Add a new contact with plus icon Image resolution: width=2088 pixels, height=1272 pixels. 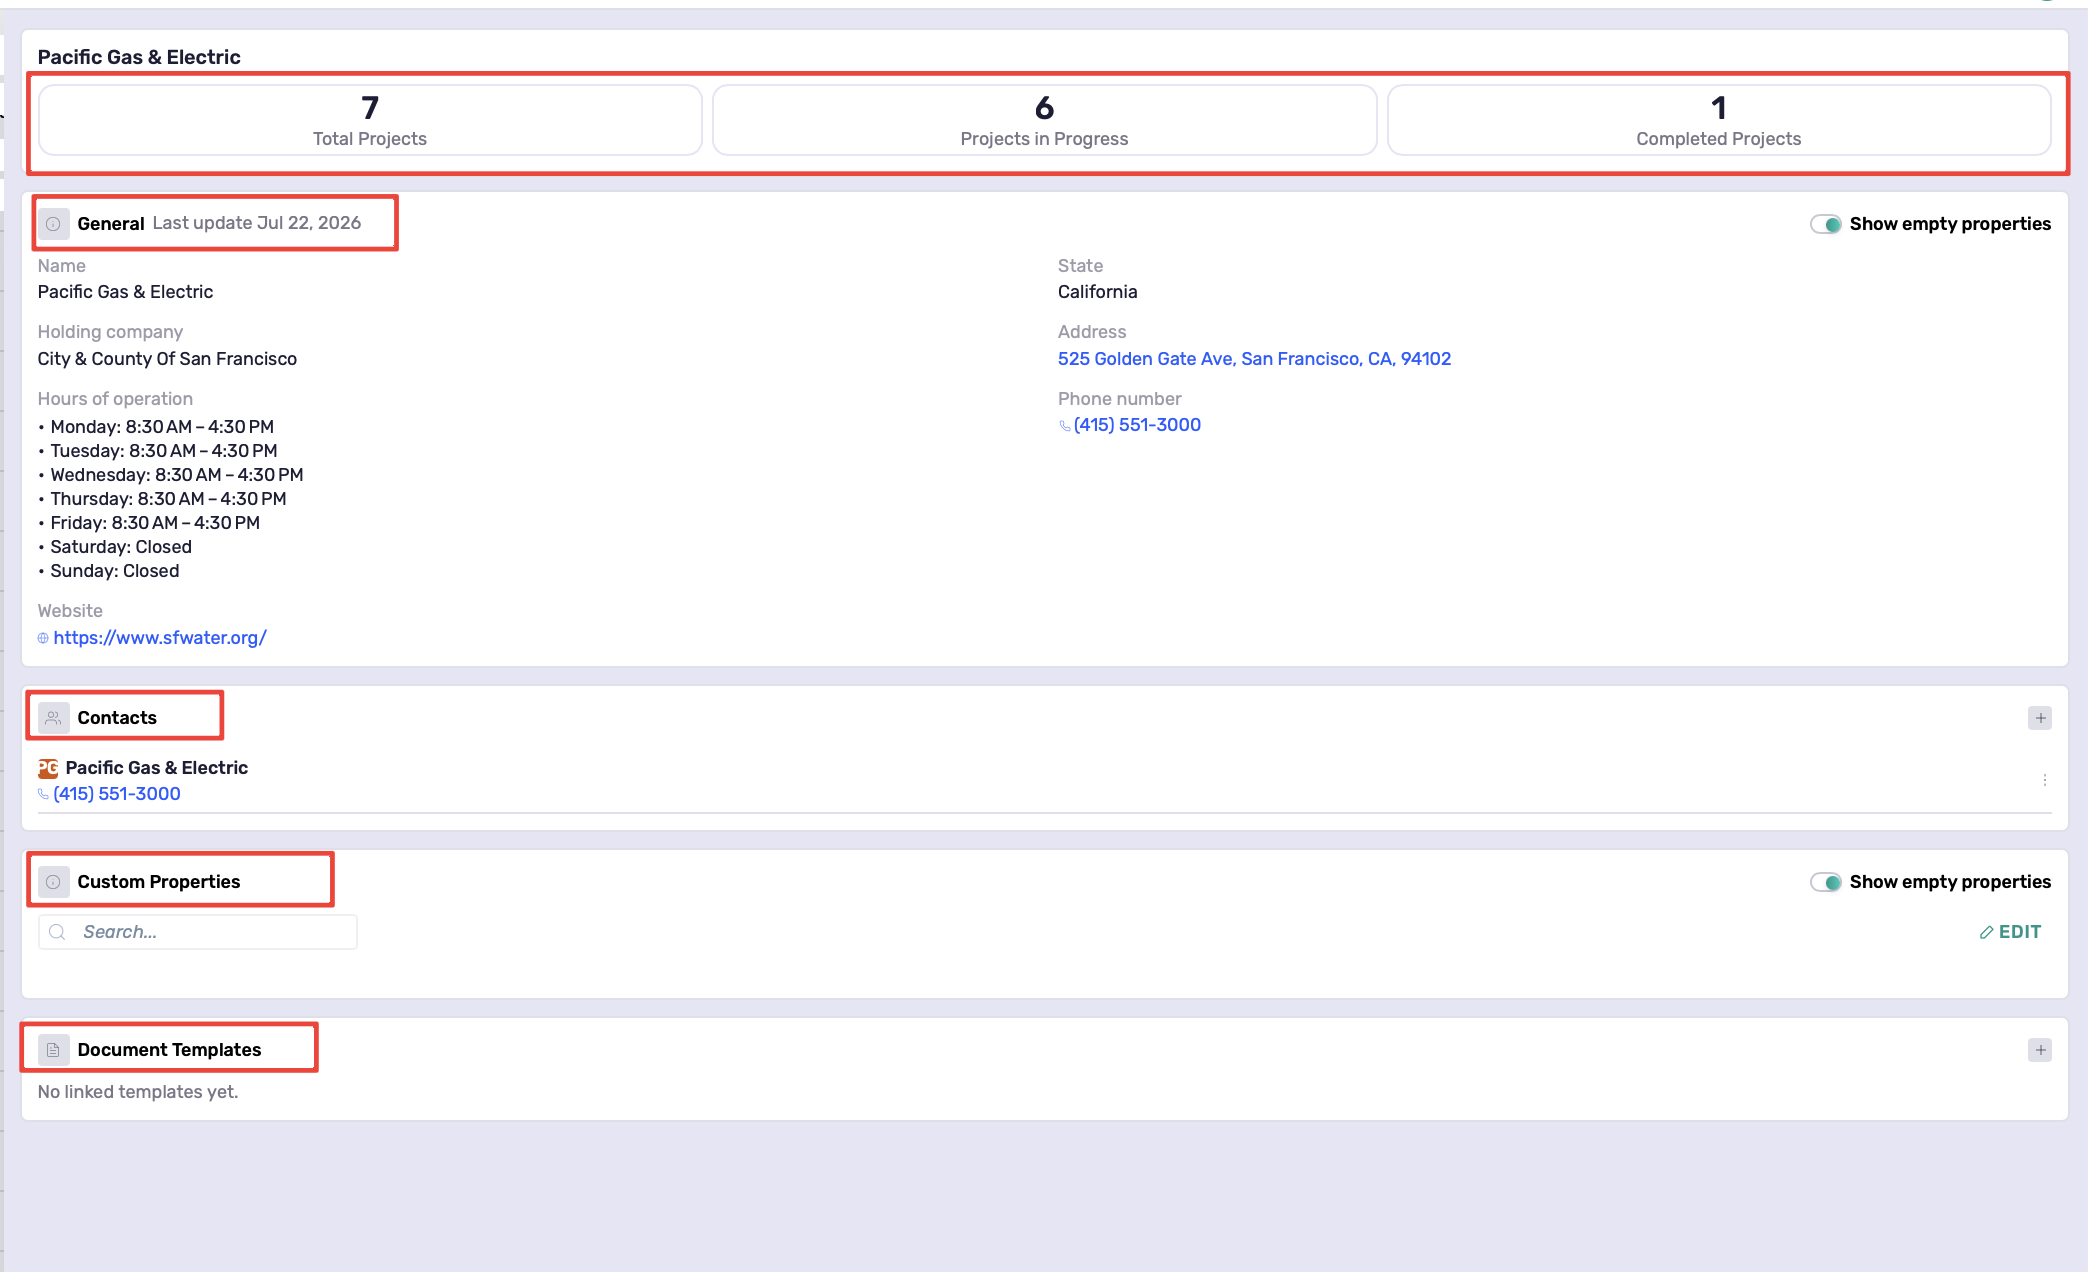(x=2040, y=718)
